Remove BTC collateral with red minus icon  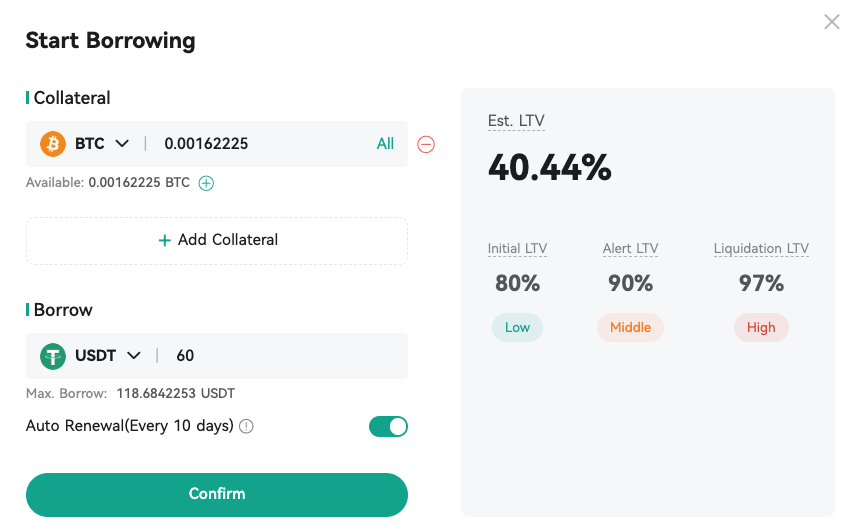point(426,144)
